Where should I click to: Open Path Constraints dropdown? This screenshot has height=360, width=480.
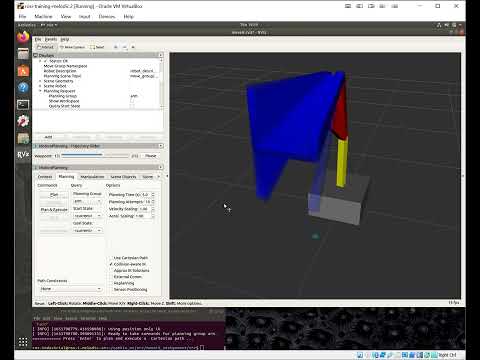(70, 289)
